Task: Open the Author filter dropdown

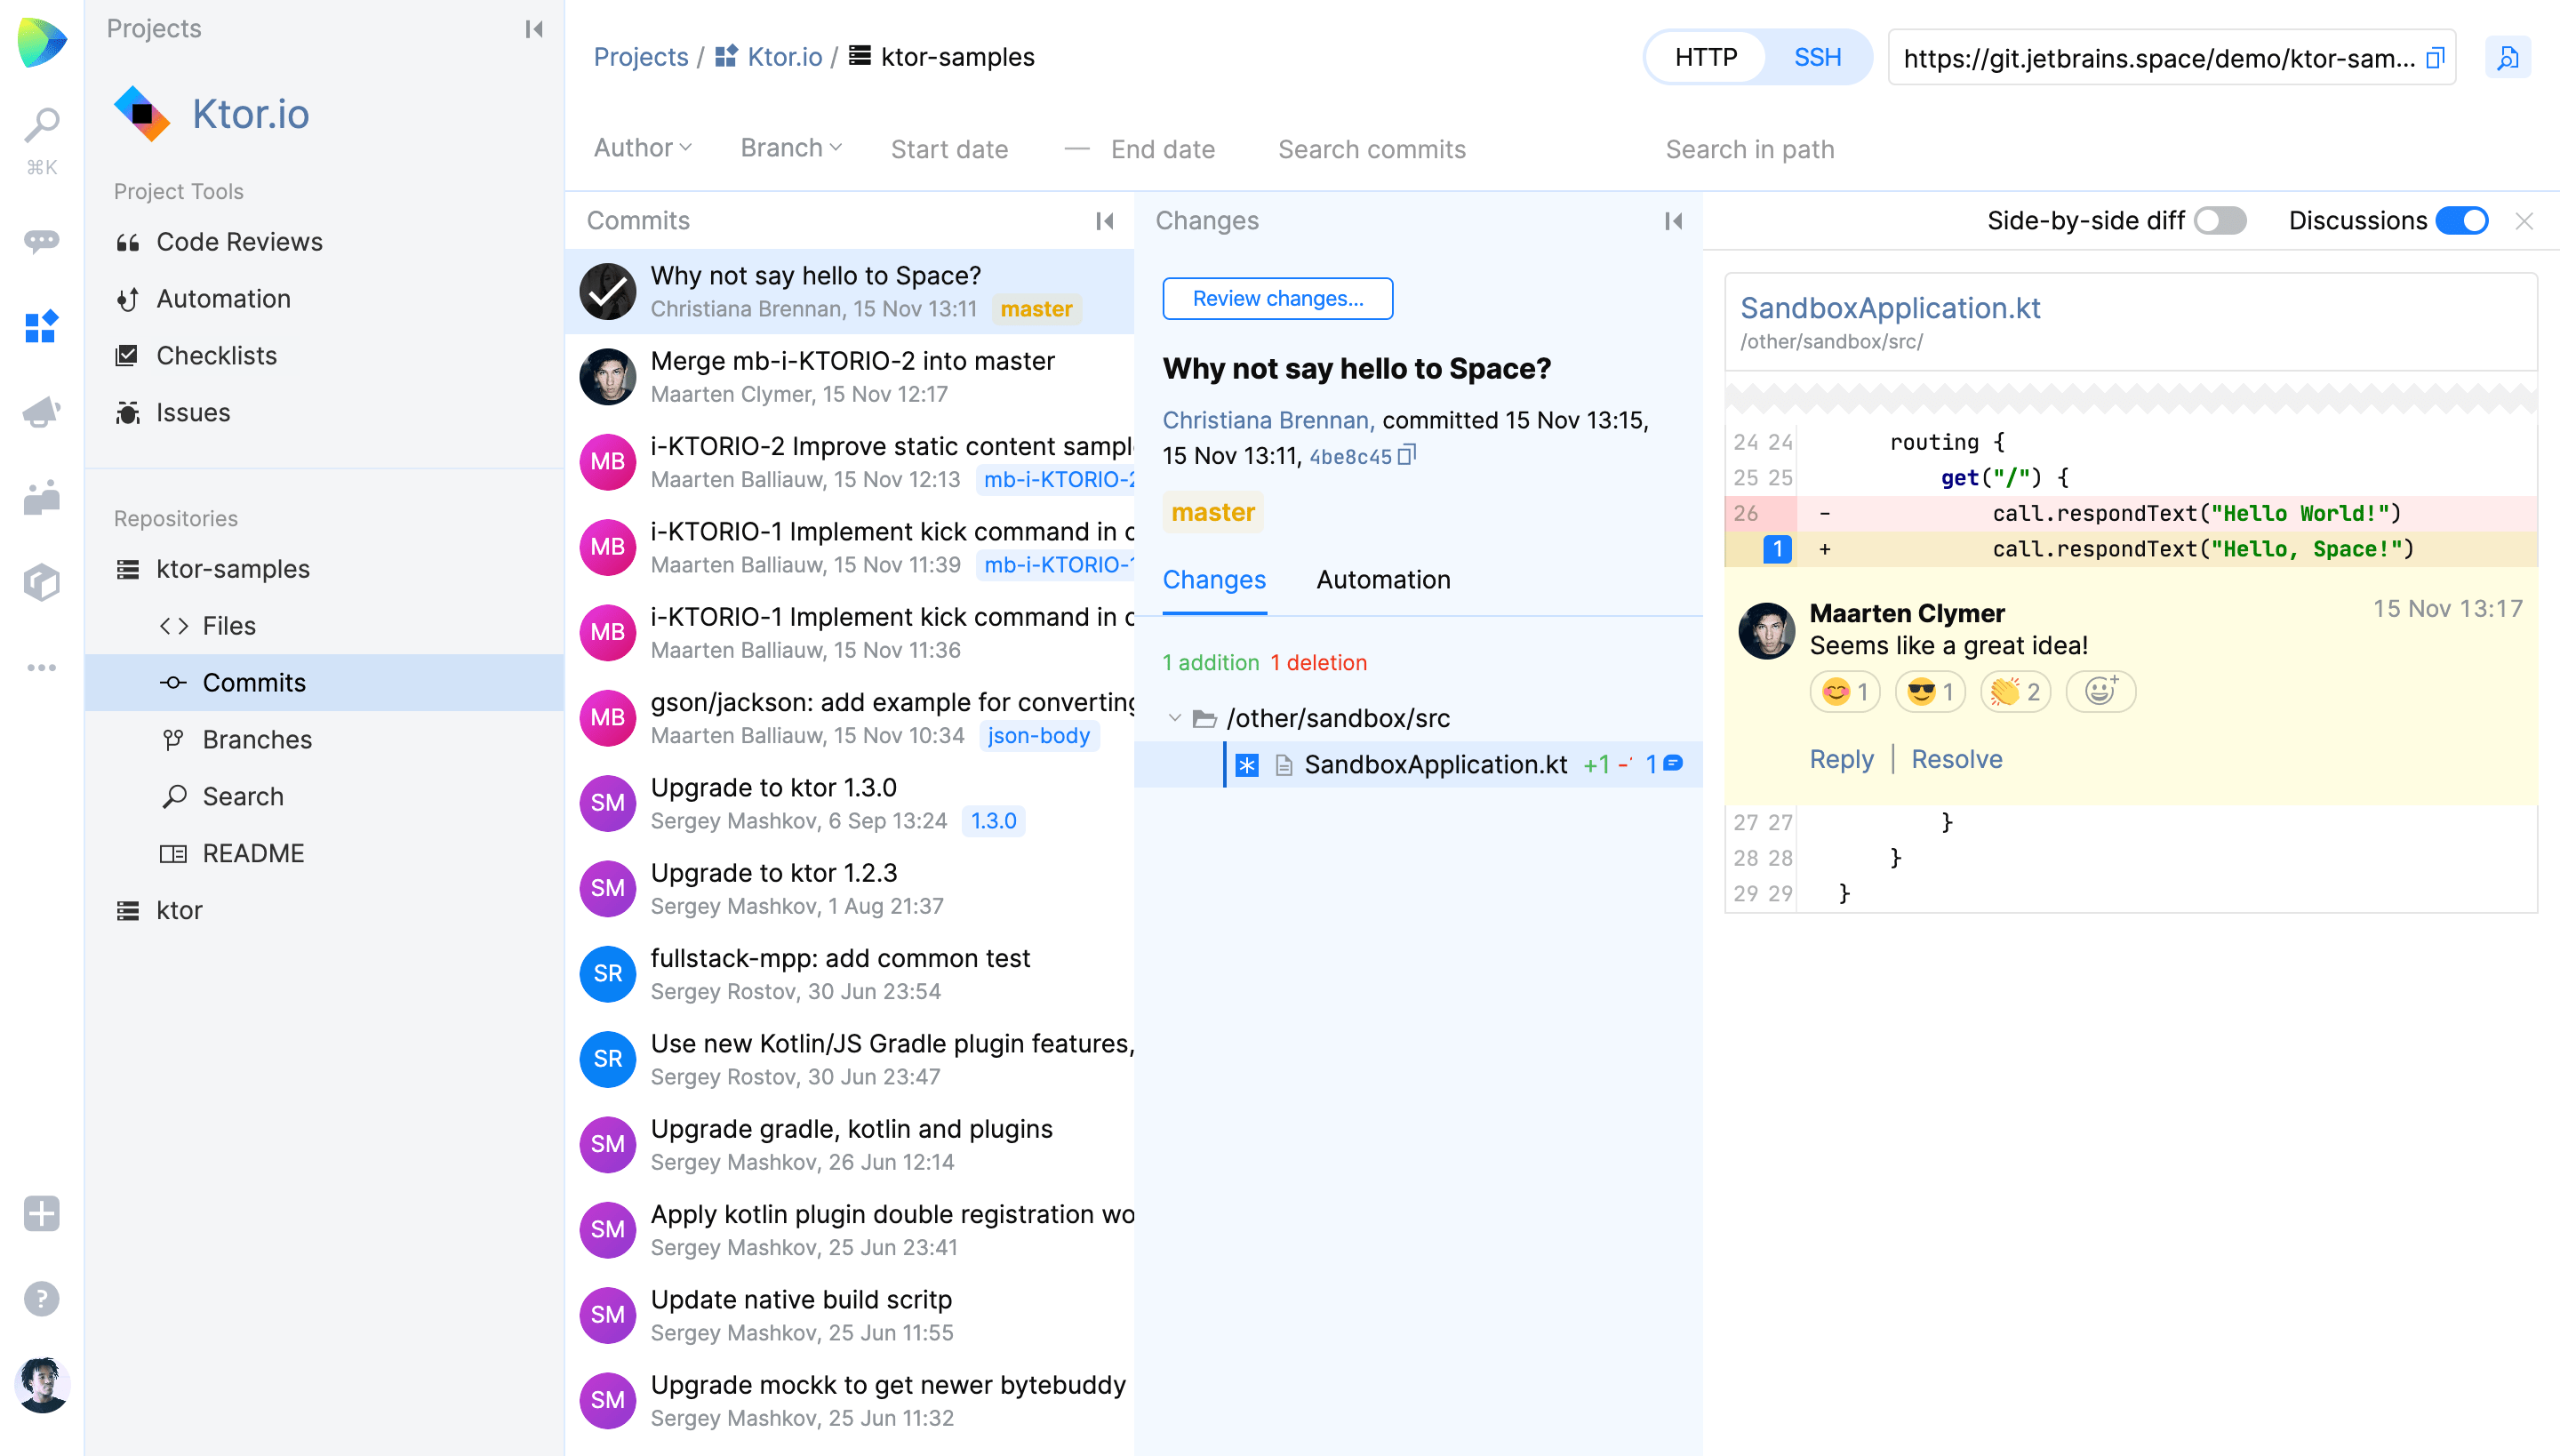Action: pyautogui.click(x=641, y=148)
